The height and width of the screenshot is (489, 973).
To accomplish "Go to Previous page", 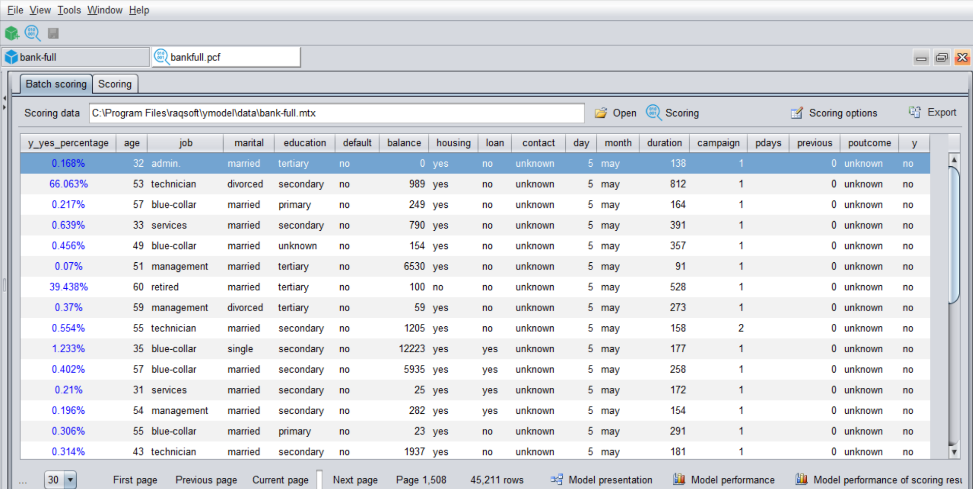I will click(x=206, y=480).
